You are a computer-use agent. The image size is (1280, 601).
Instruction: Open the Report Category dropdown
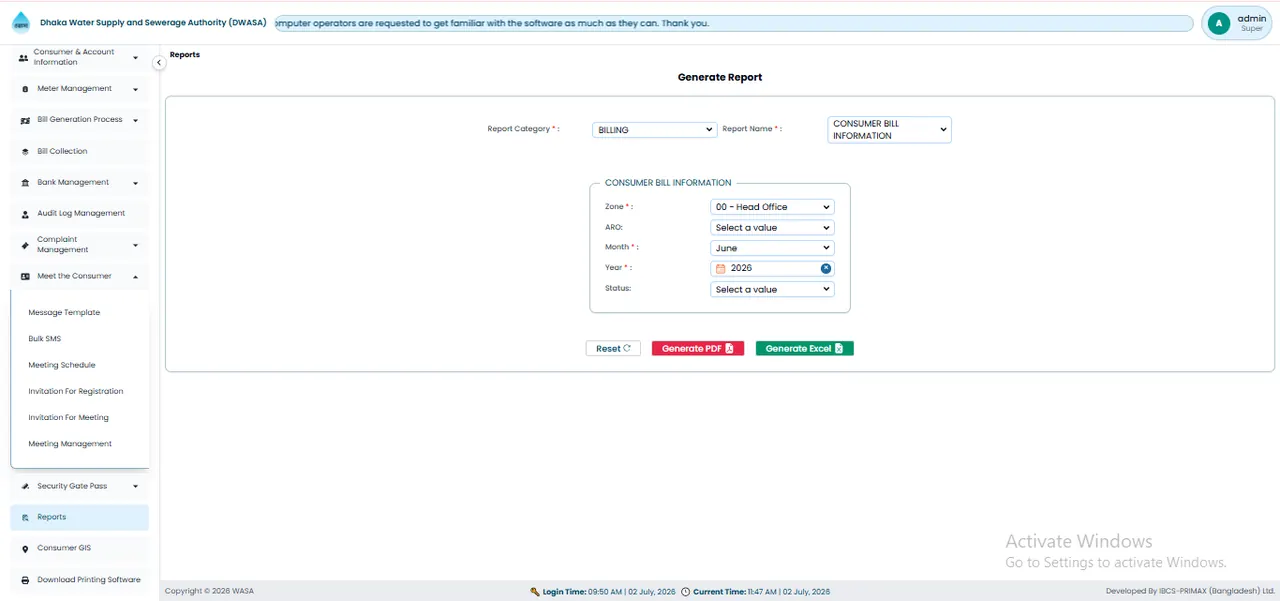point(654,130)
